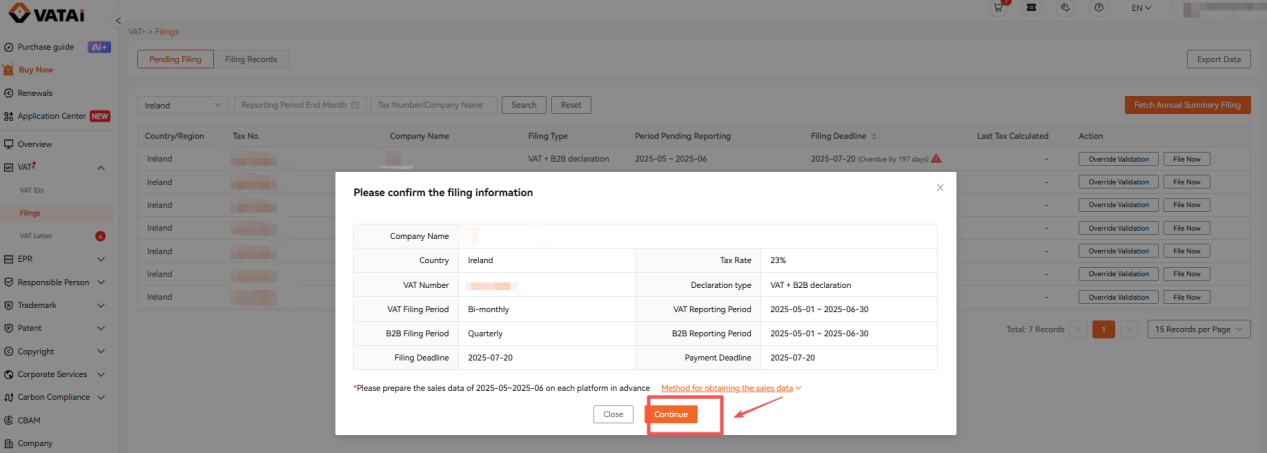This screenshot has height=453, width=1267.
Task: Click calendar icon in Reporting Period field
Action: 355,104
